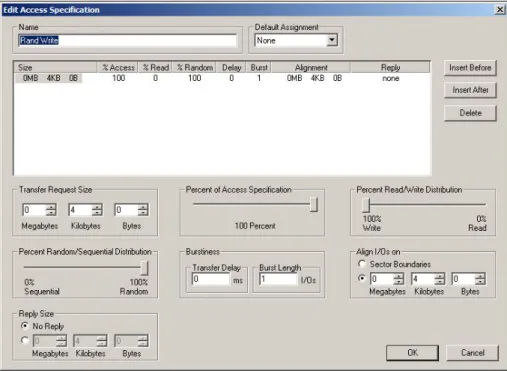Increase Transfer Request Size Bytes with up arrow
507x371 pixels.
143,207
